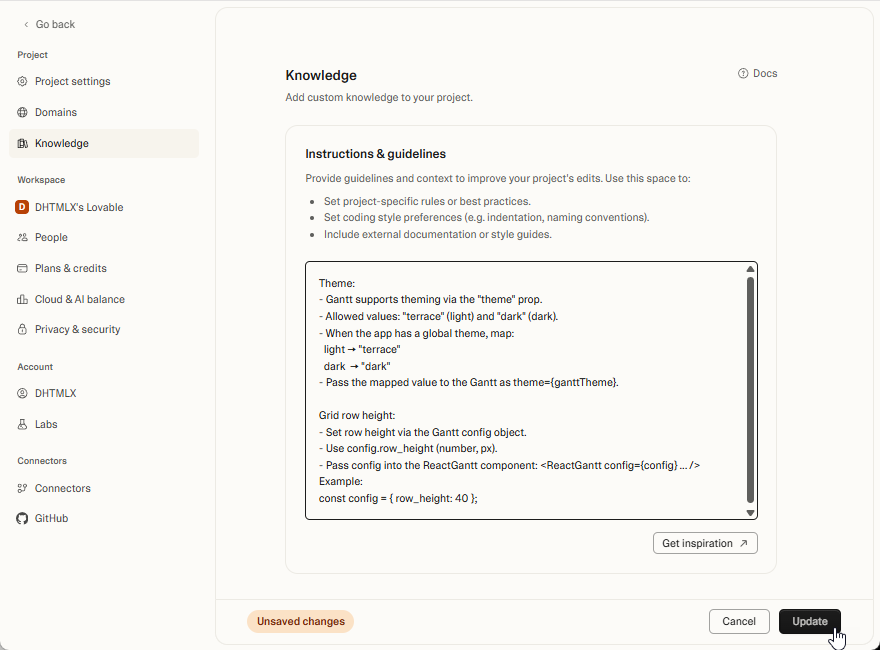Click the Knowledge book icon
Viewport: 880px width, 650px height.
(22, 143)
